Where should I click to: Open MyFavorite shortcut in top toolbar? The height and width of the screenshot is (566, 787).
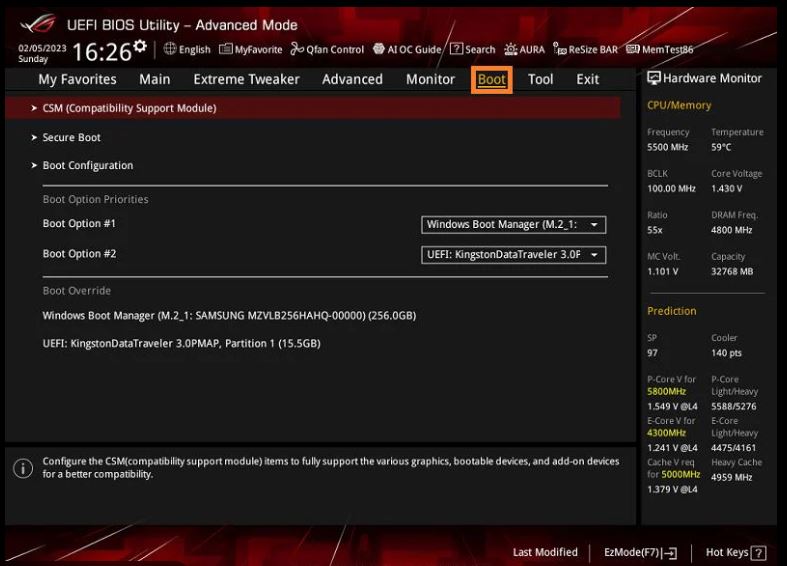[x=251, y=49]
